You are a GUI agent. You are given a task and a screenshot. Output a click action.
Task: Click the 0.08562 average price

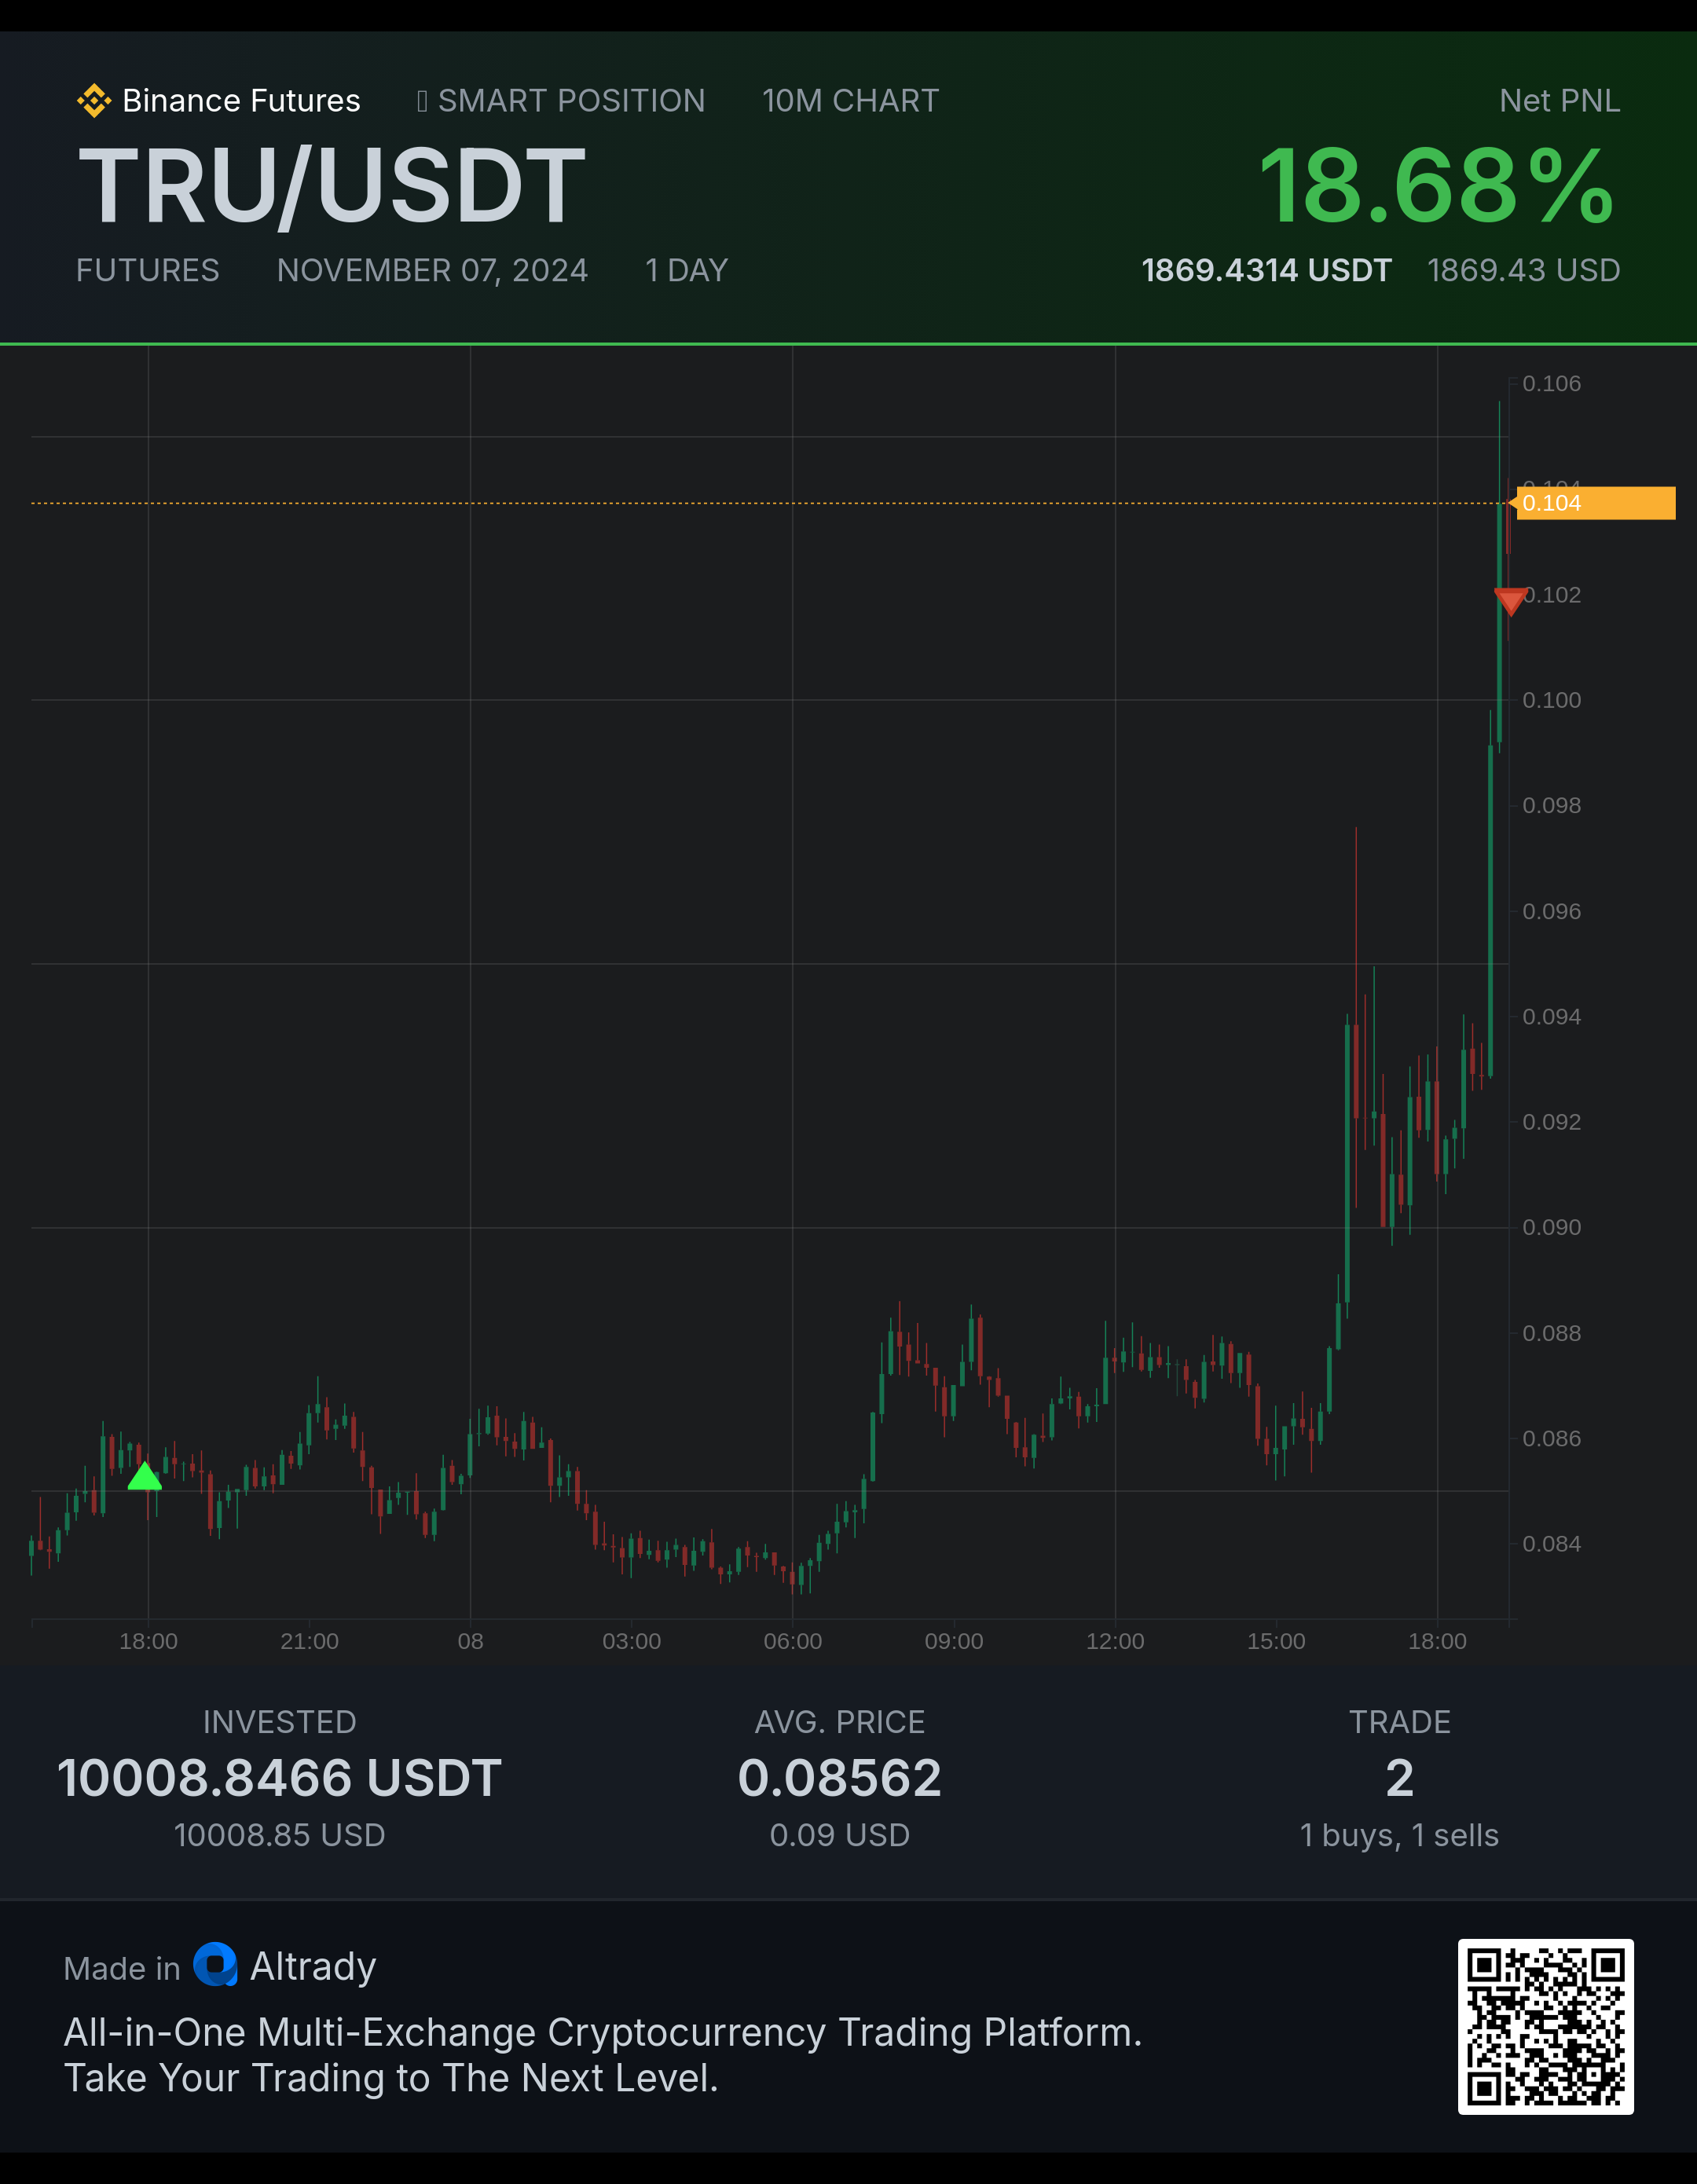point(840,1778)
